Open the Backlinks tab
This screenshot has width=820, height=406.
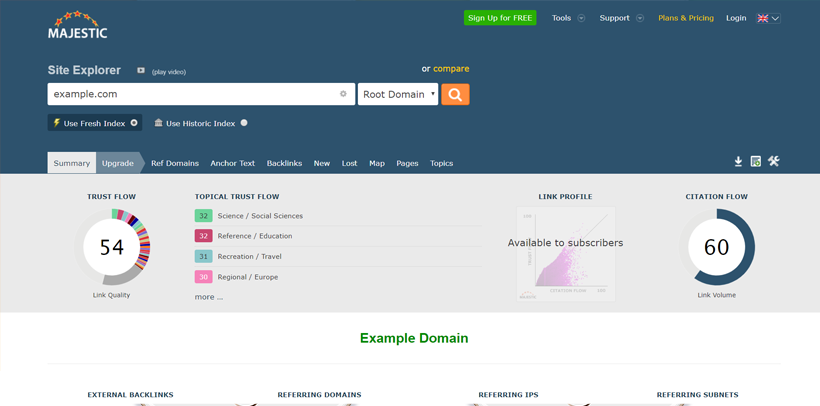tap(284, 163)
